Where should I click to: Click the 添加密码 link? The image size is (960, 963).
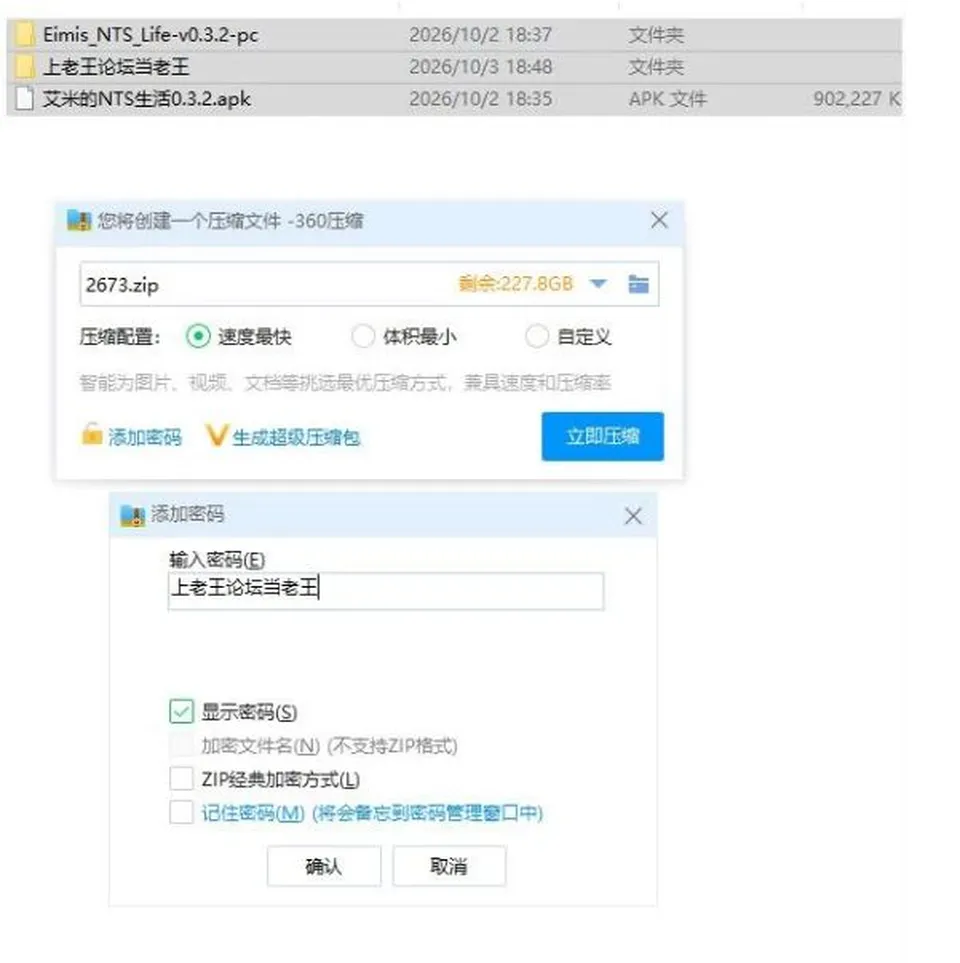[145, 437]
